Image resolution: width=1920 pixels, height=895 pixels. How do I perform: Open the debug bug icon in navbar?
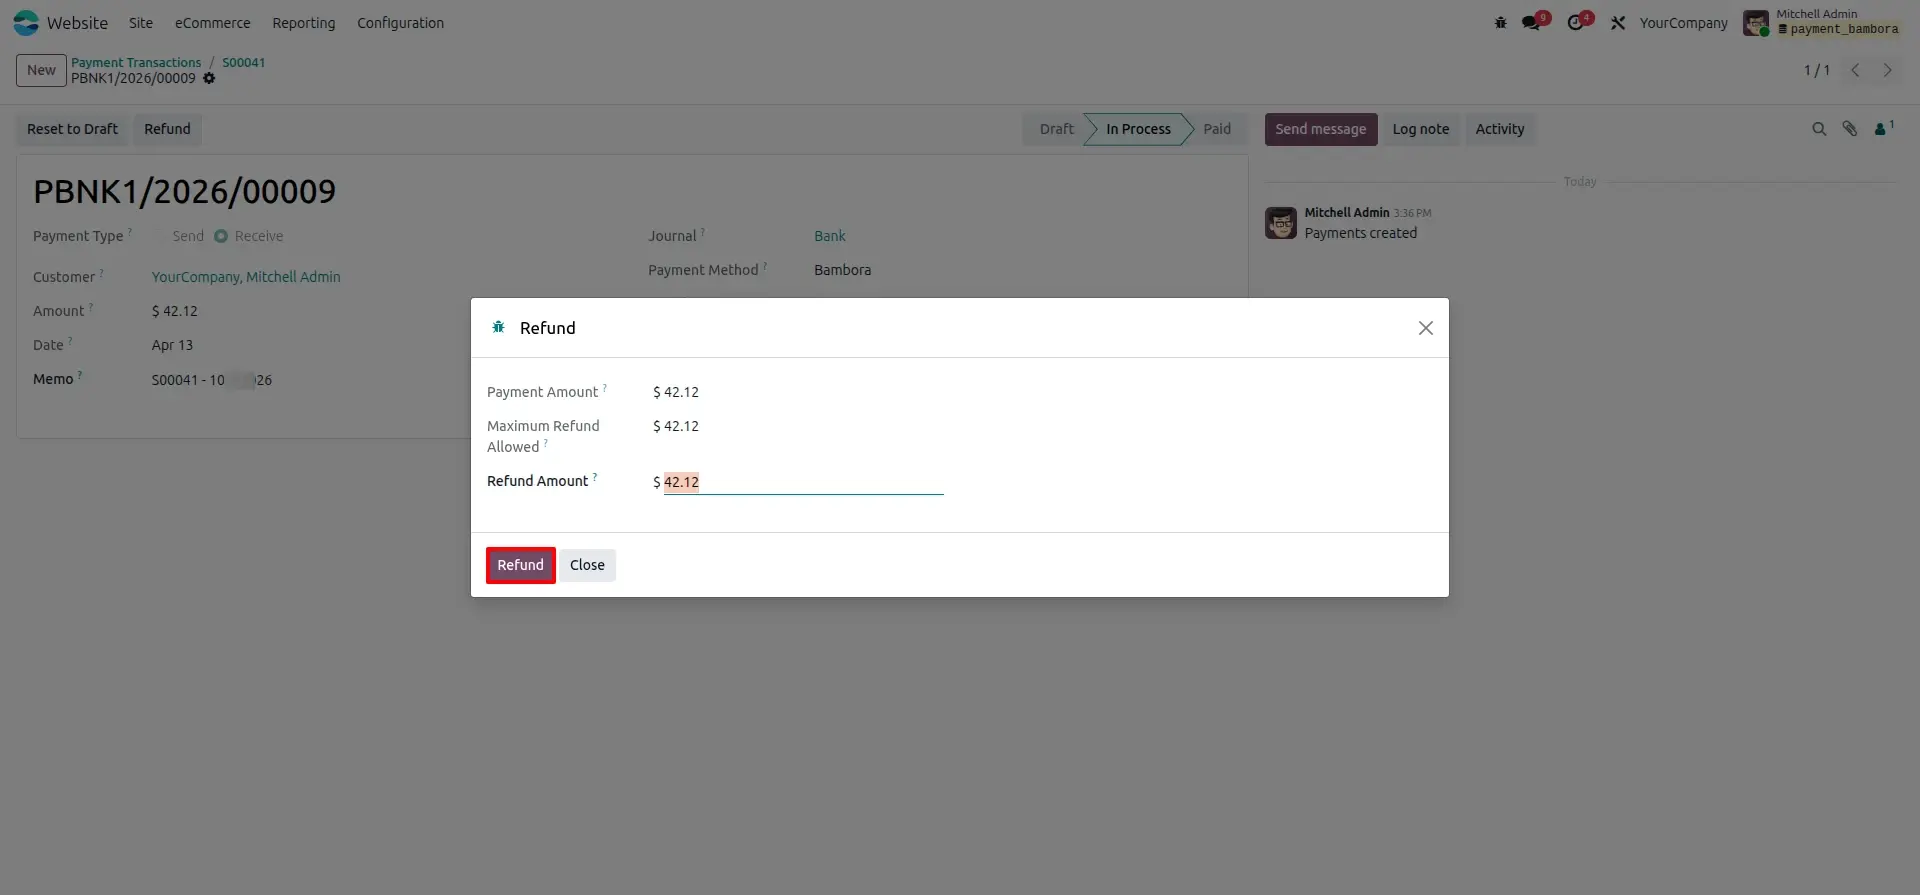click(x=1500, y=22)
